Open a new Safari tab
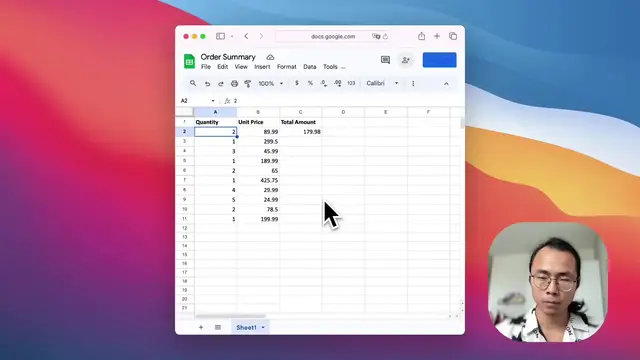 click(437, 36)
